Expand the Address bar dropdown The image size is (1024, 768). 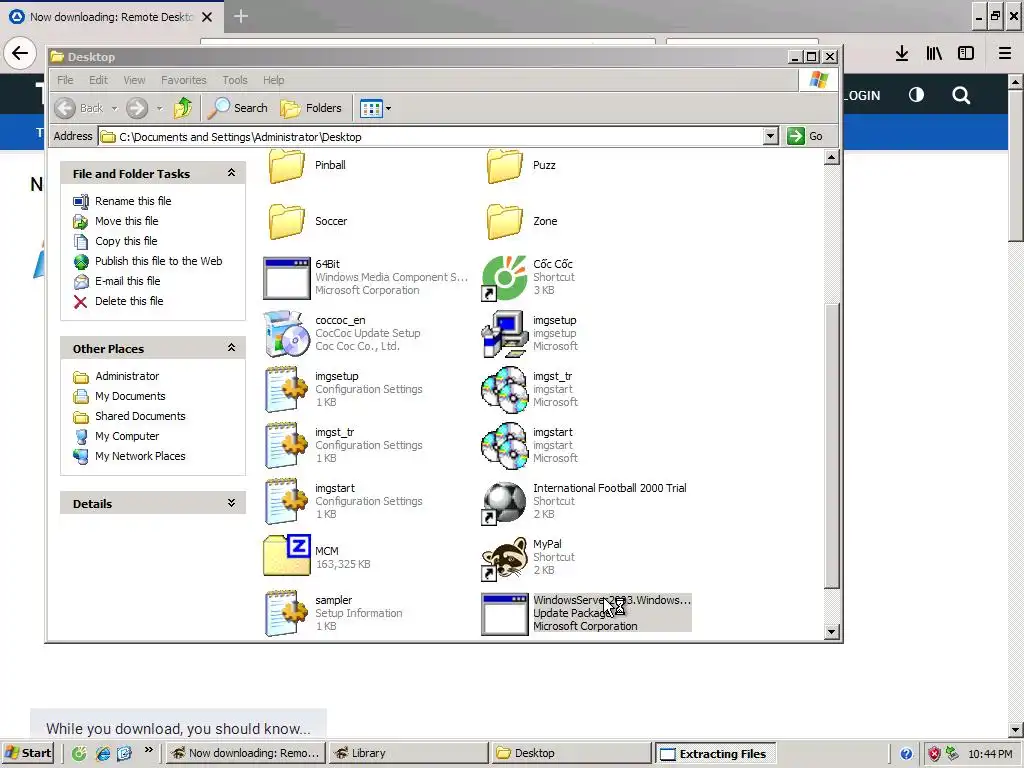pyautogui.click(x=771, y=136)
